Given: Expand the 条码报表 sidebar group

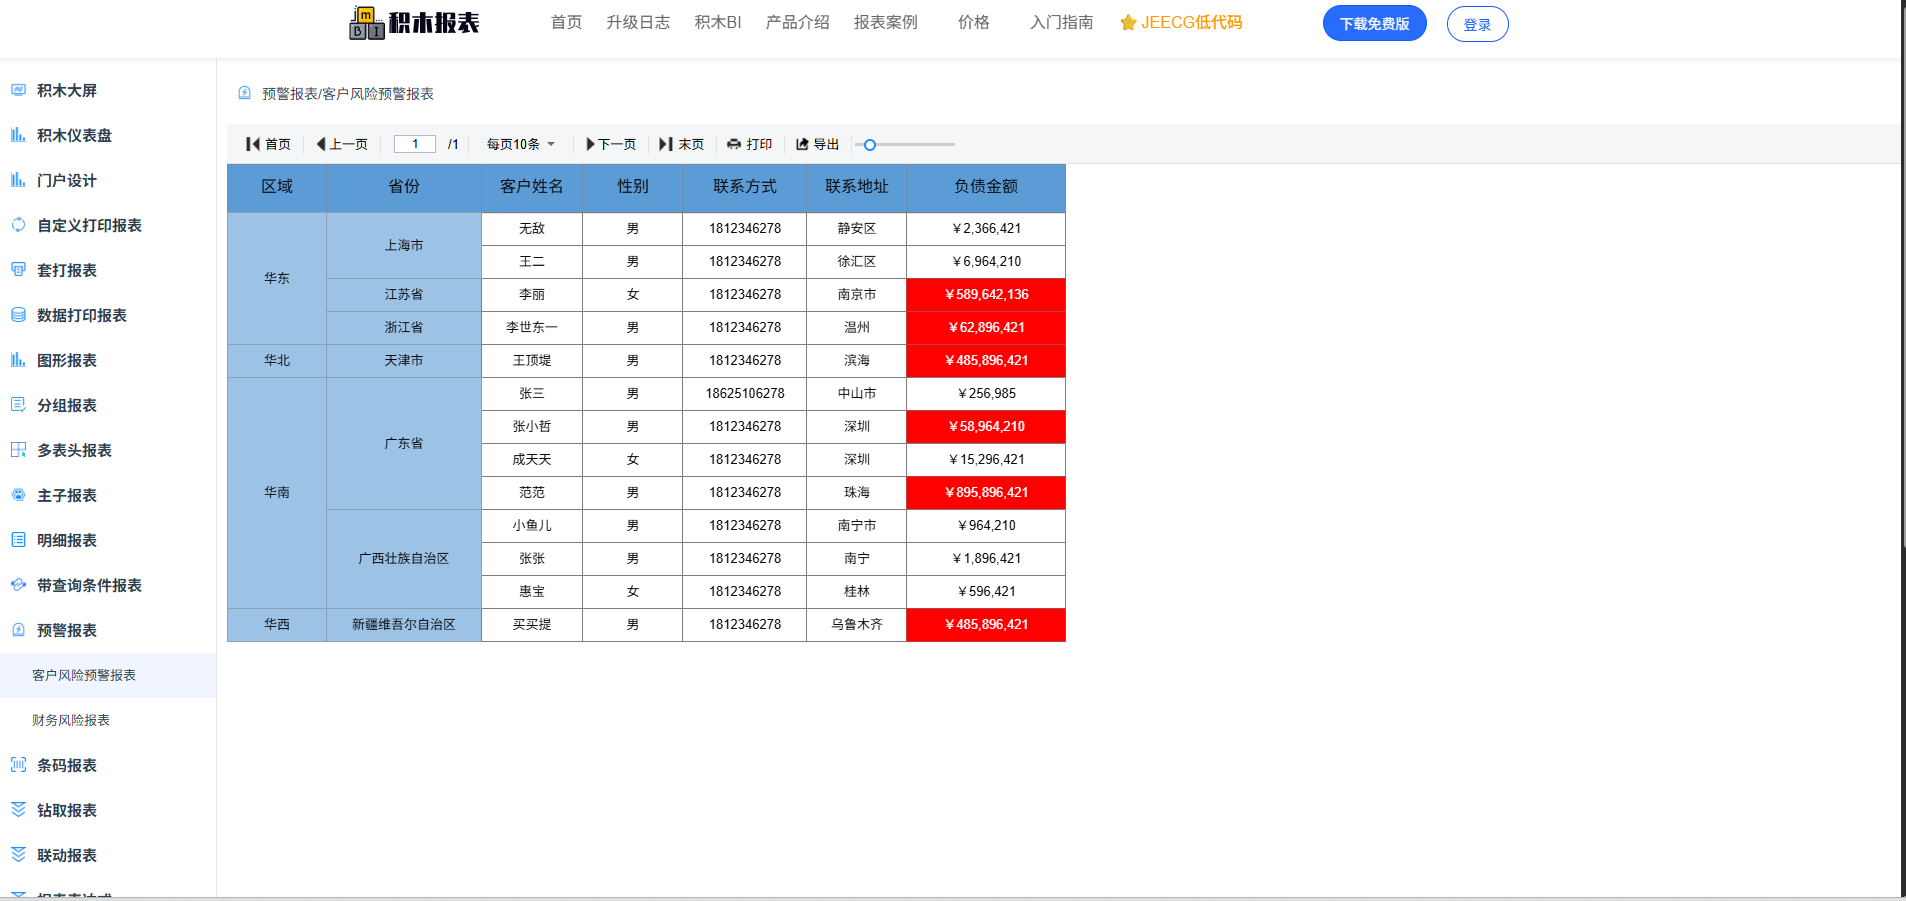Looking at the screenshot, I should tap(67, 765).
